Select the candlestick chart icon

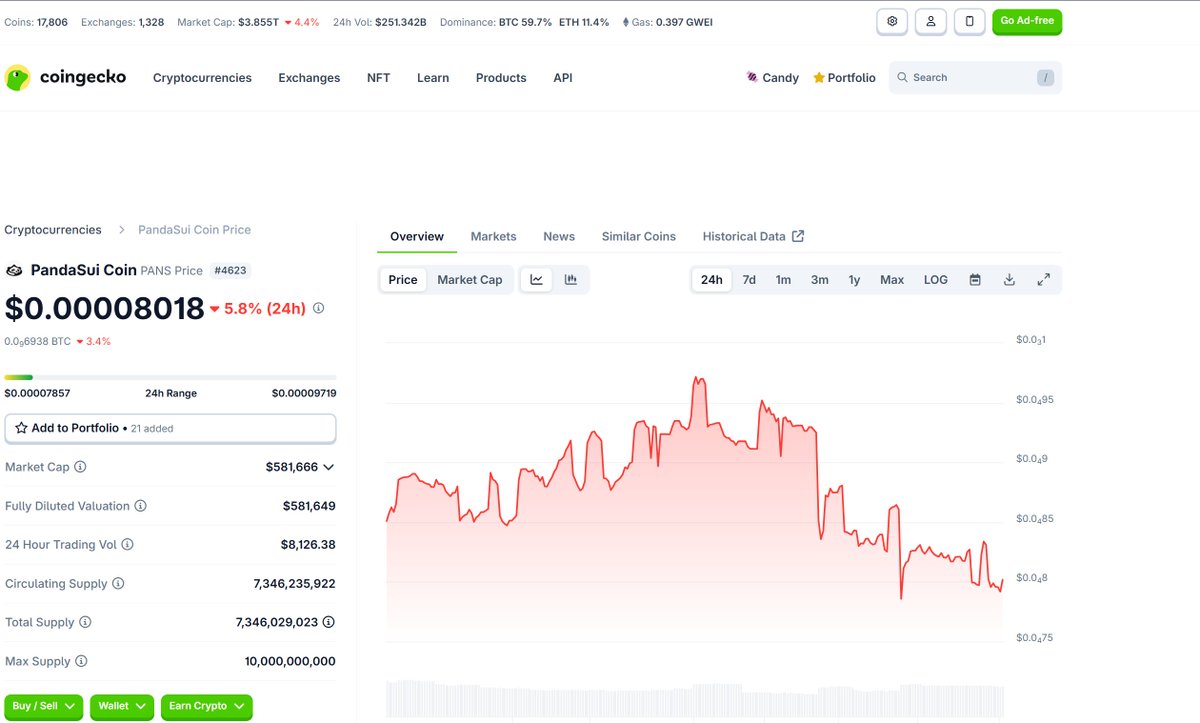(571, 280)
